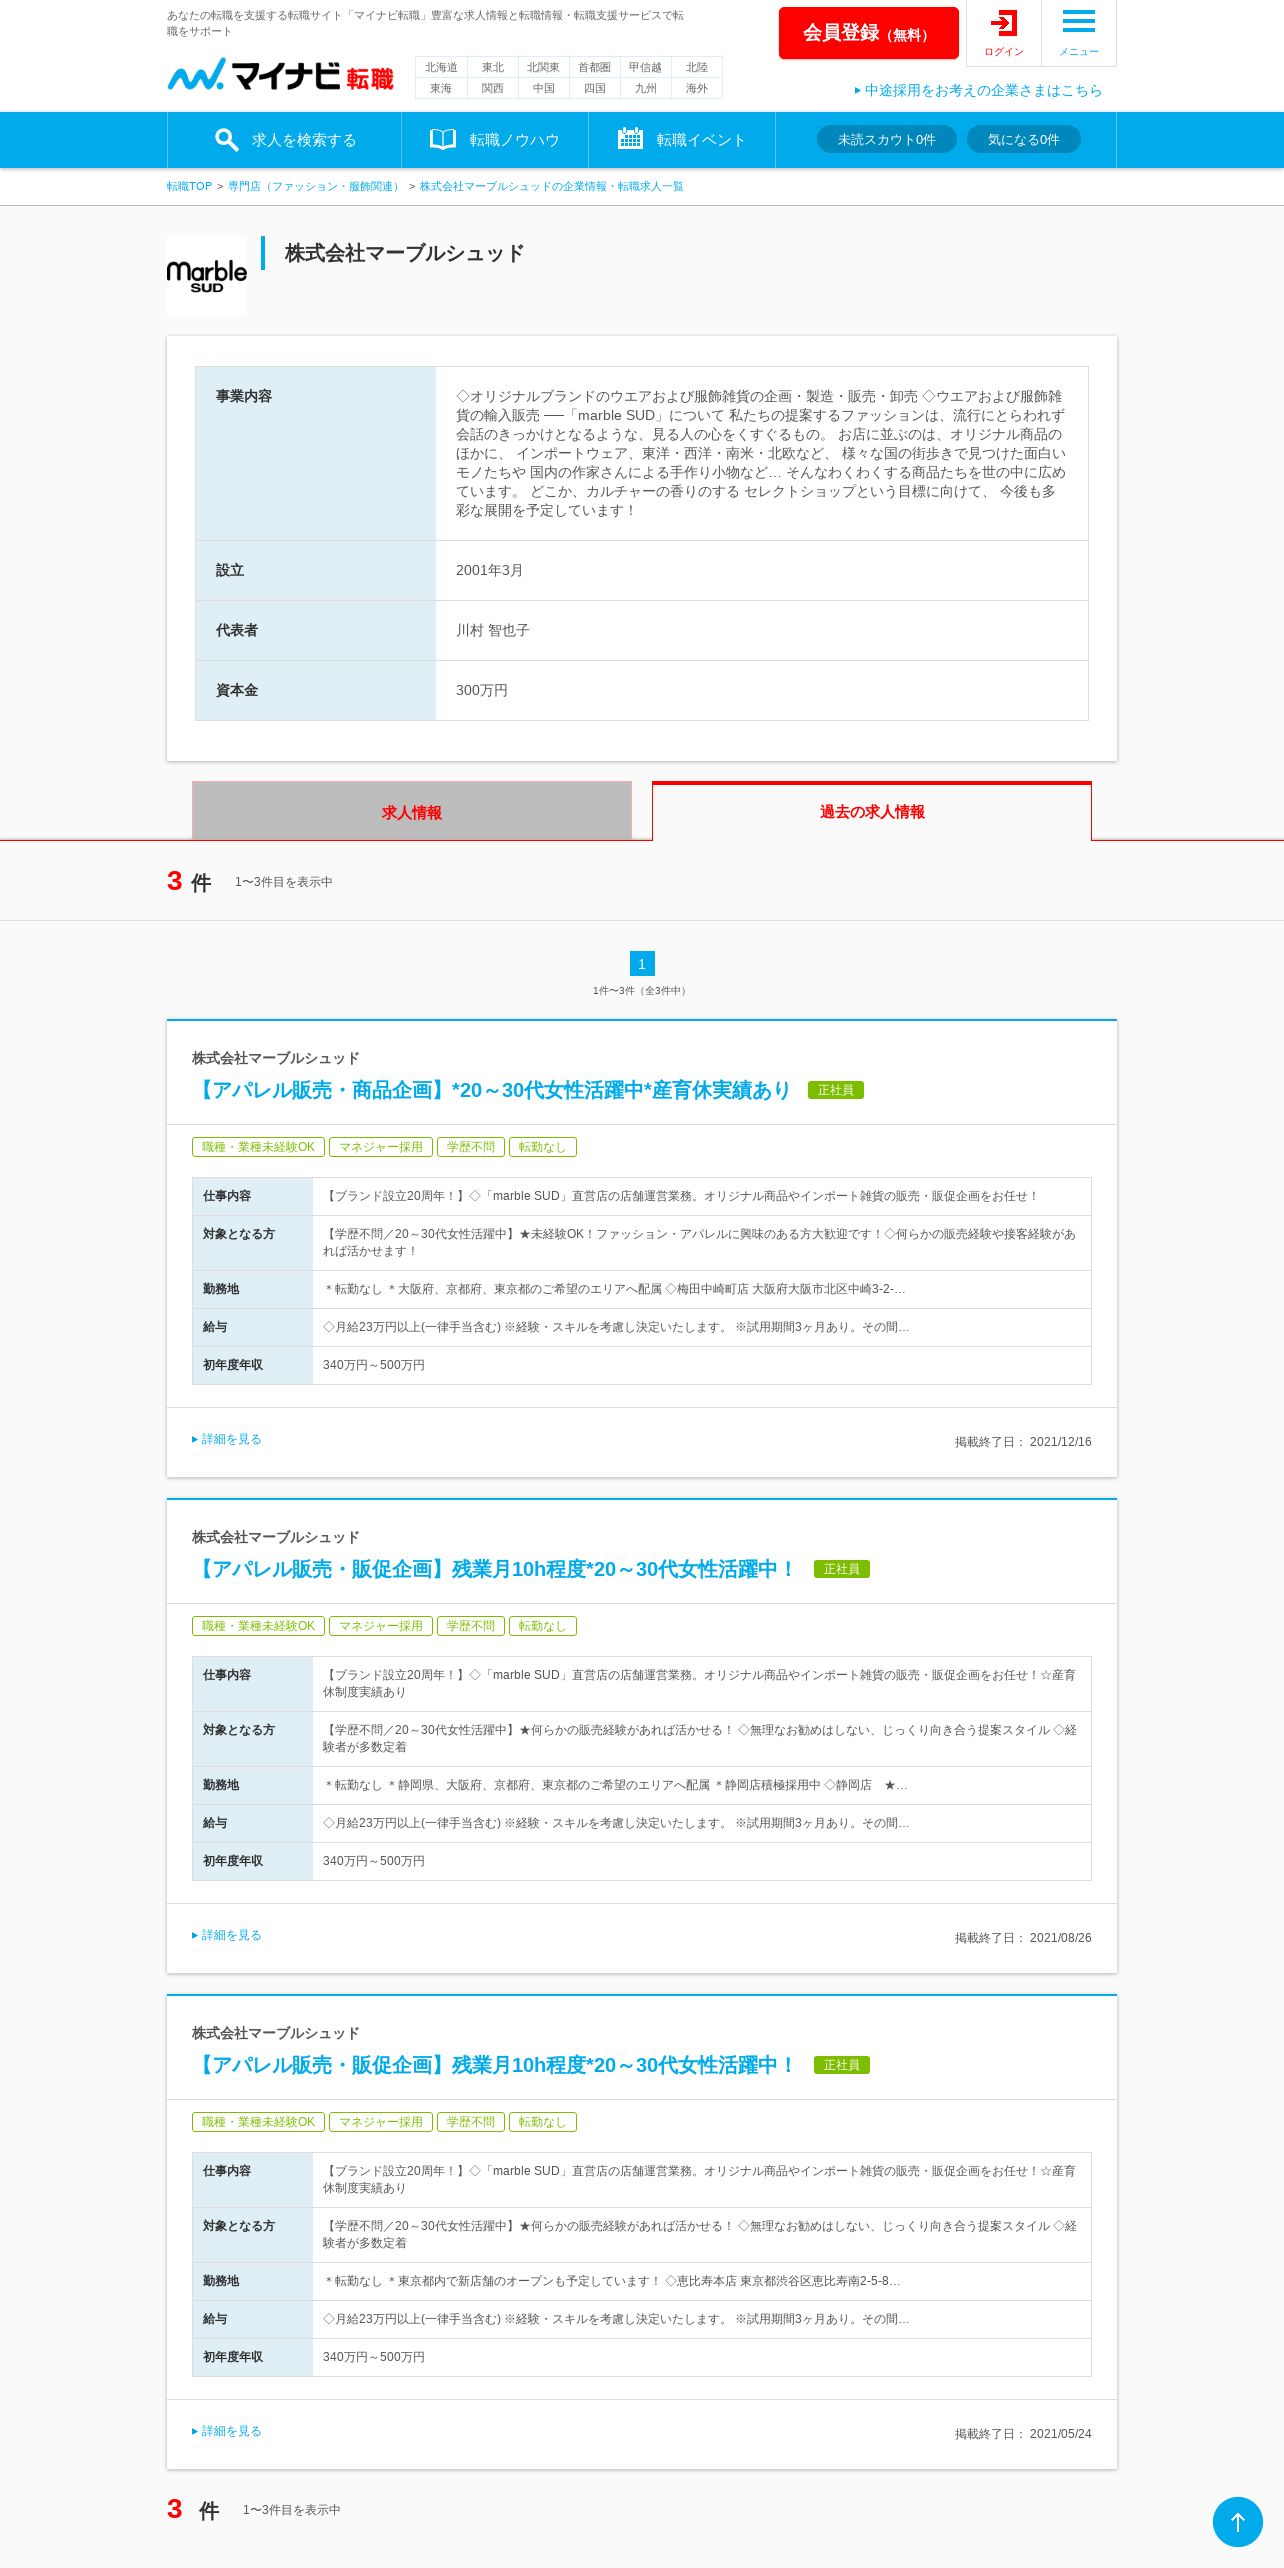Screen dimensions: 1284x2568
Task: Click the calendar event icon
Action: [630, 139]
